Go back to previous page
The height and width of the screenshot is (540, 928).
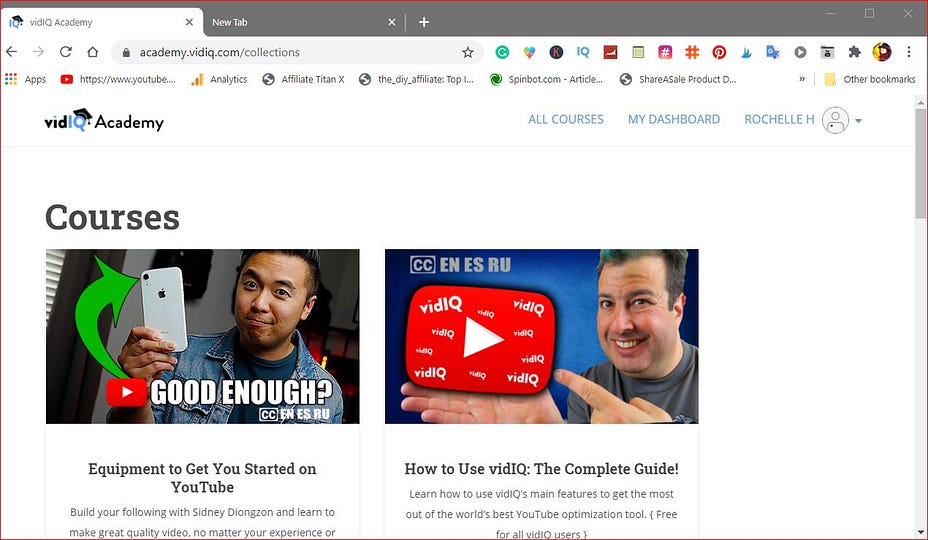(x=12, y=52)
